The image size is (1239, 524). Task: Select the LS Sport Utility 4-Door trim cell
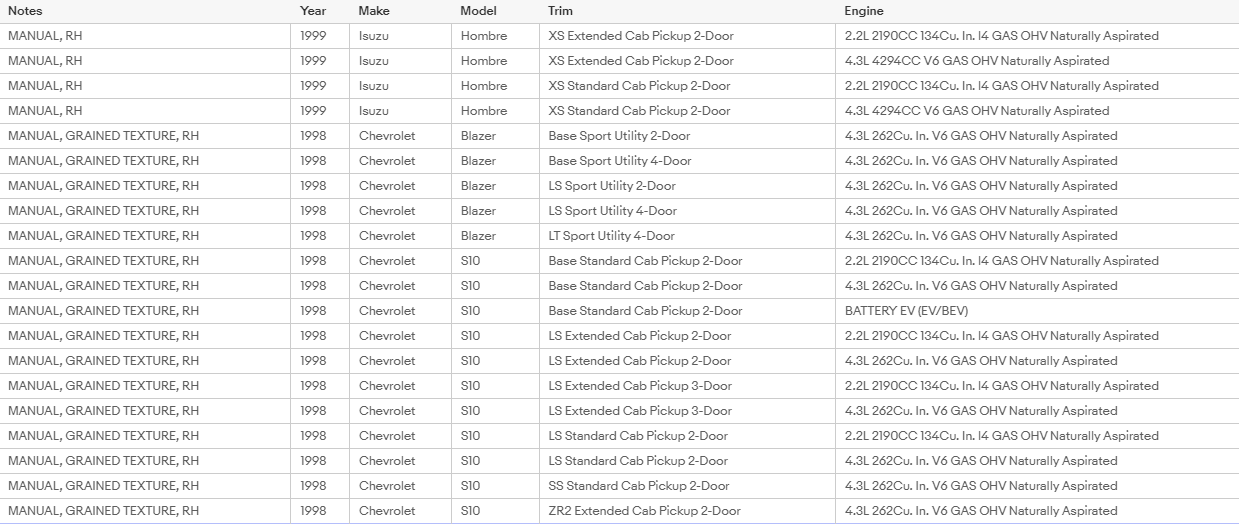[687, 211]
